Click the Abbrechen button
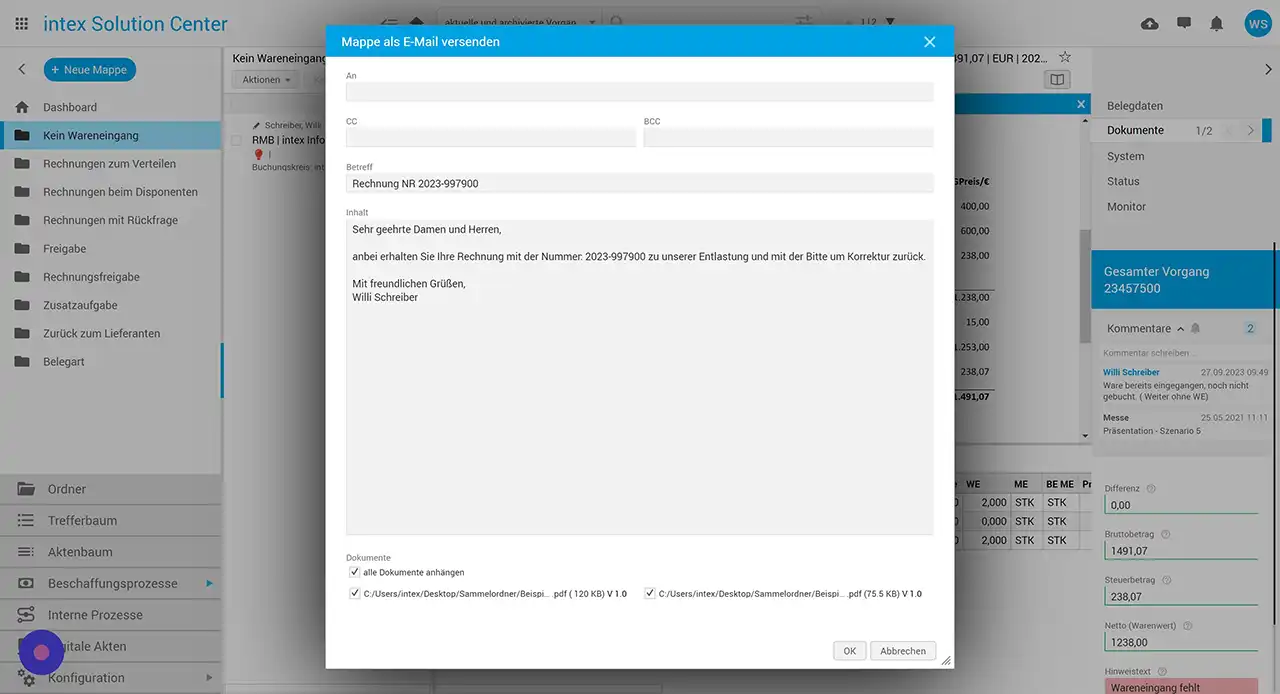 coord(903,651)
